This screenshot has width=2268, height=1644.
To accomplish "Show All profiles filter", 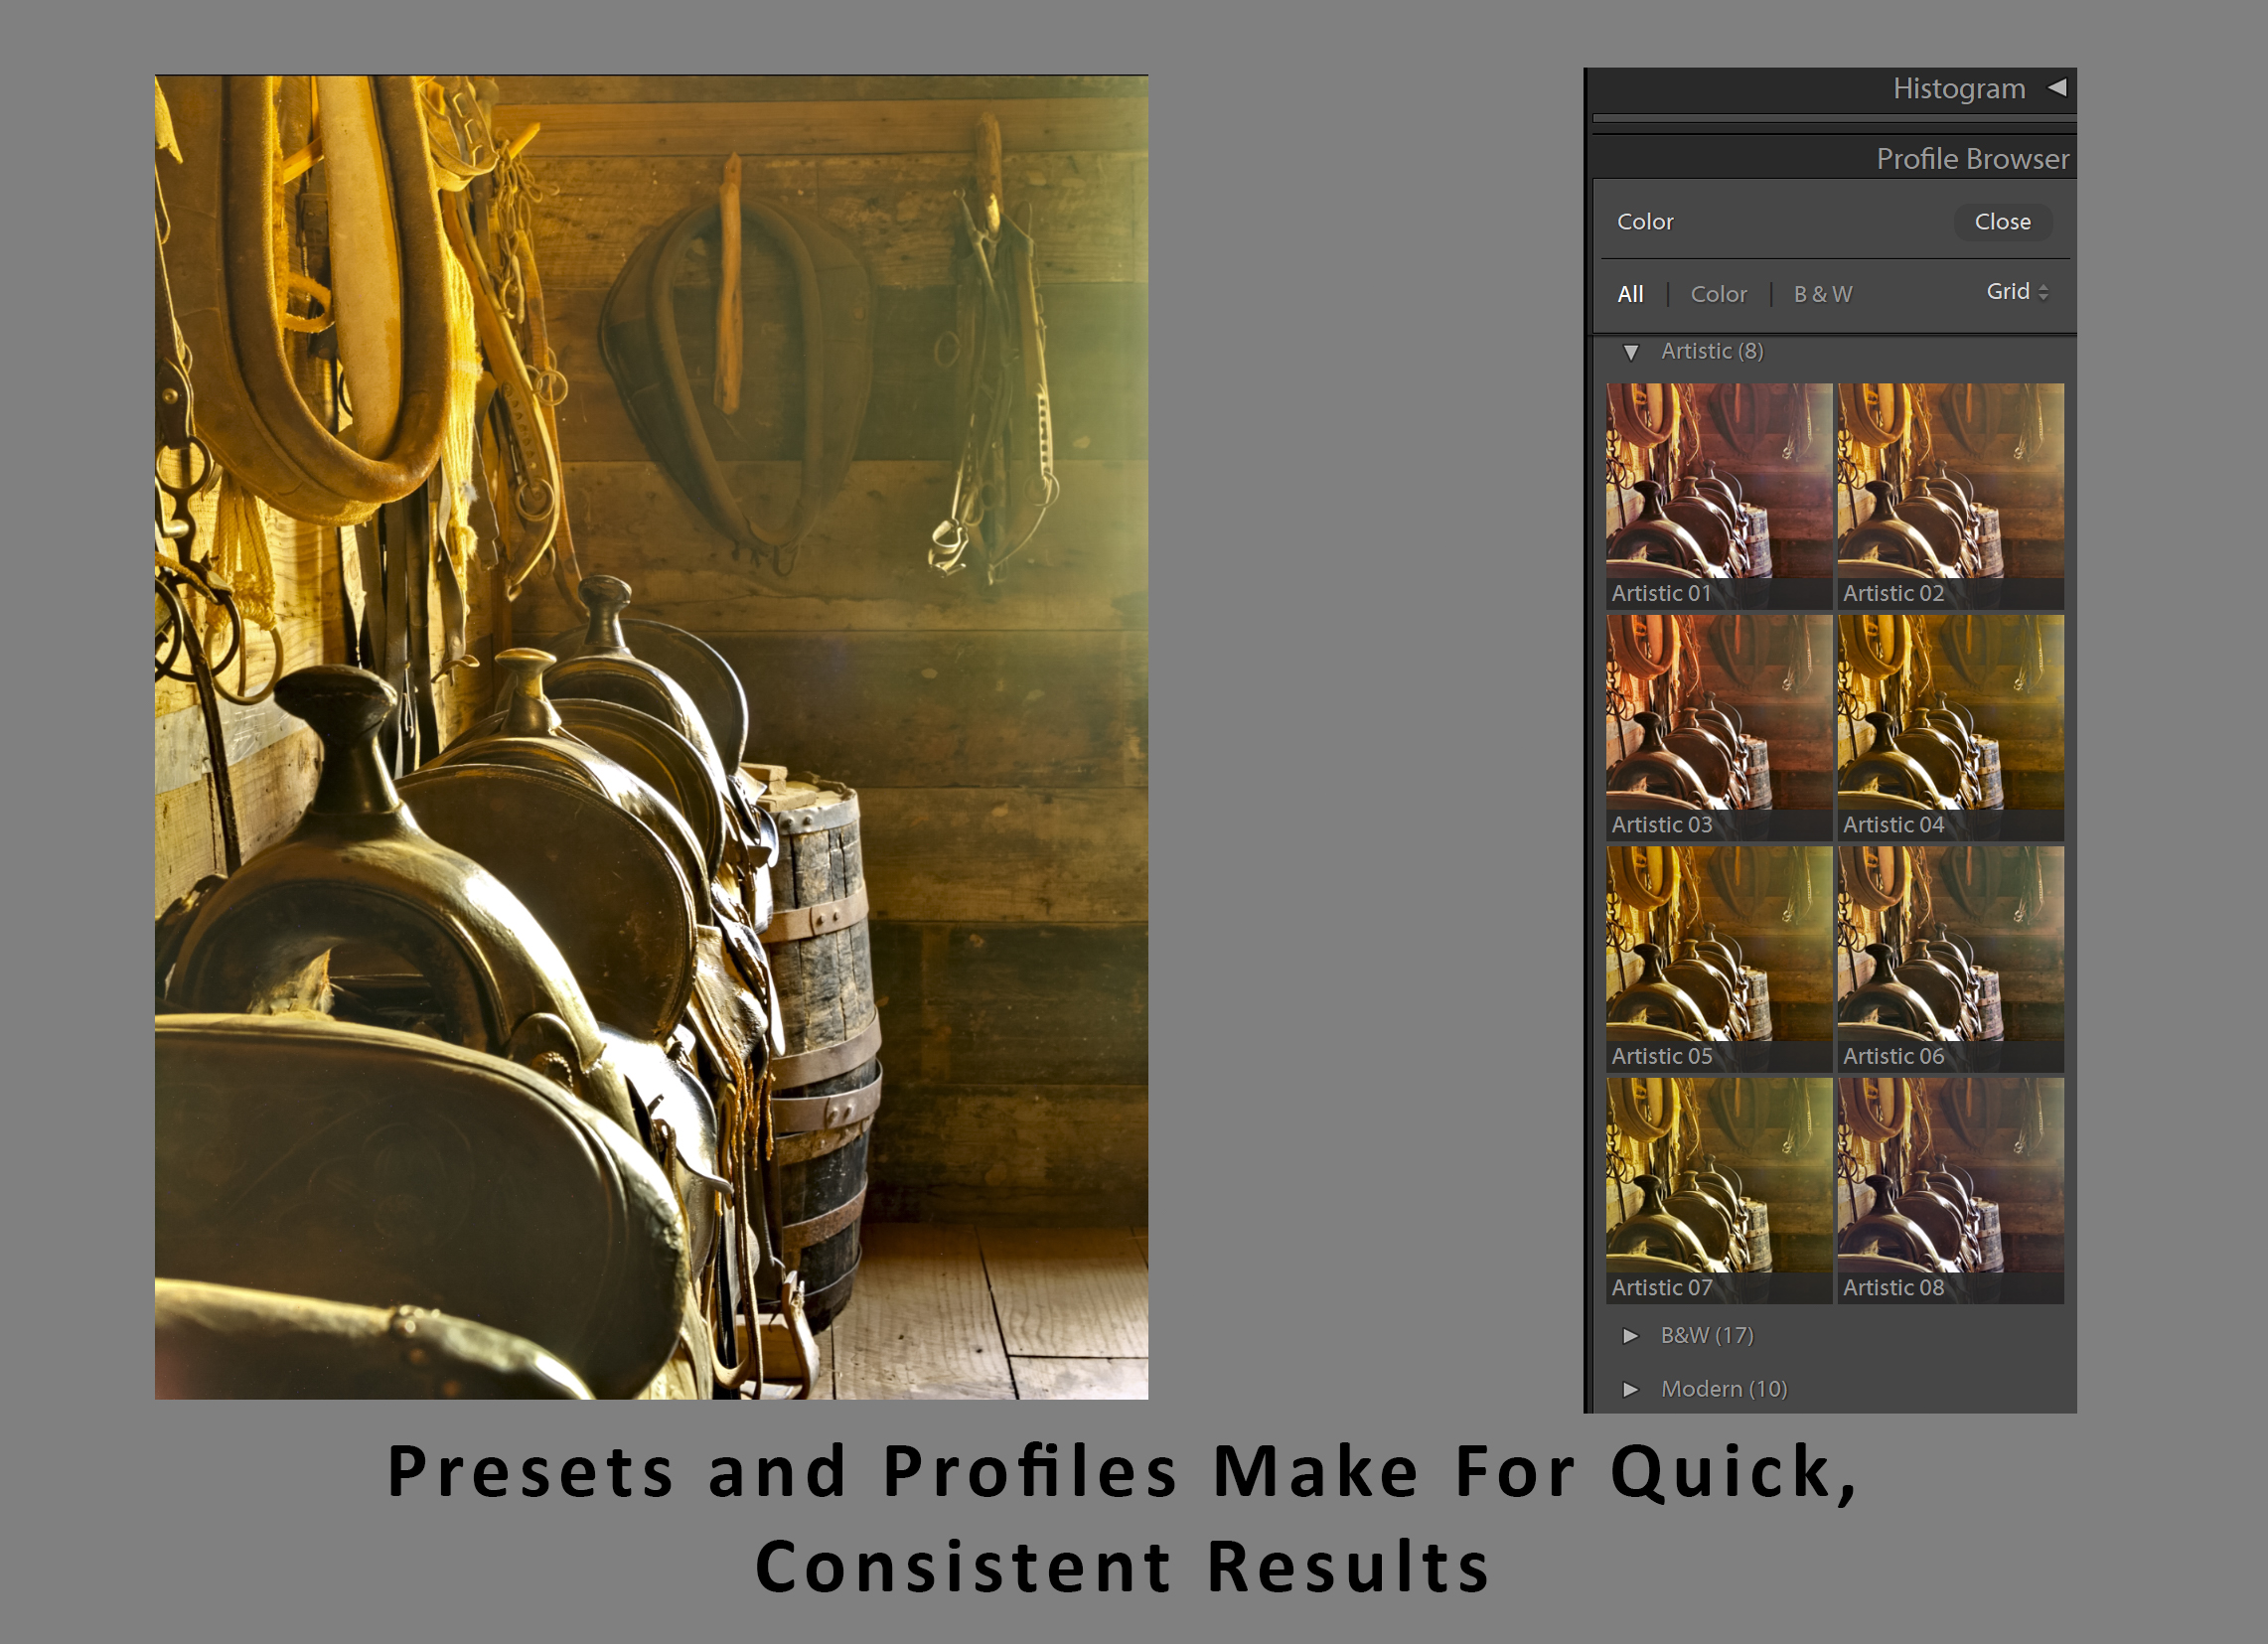I will point(1630,294).
